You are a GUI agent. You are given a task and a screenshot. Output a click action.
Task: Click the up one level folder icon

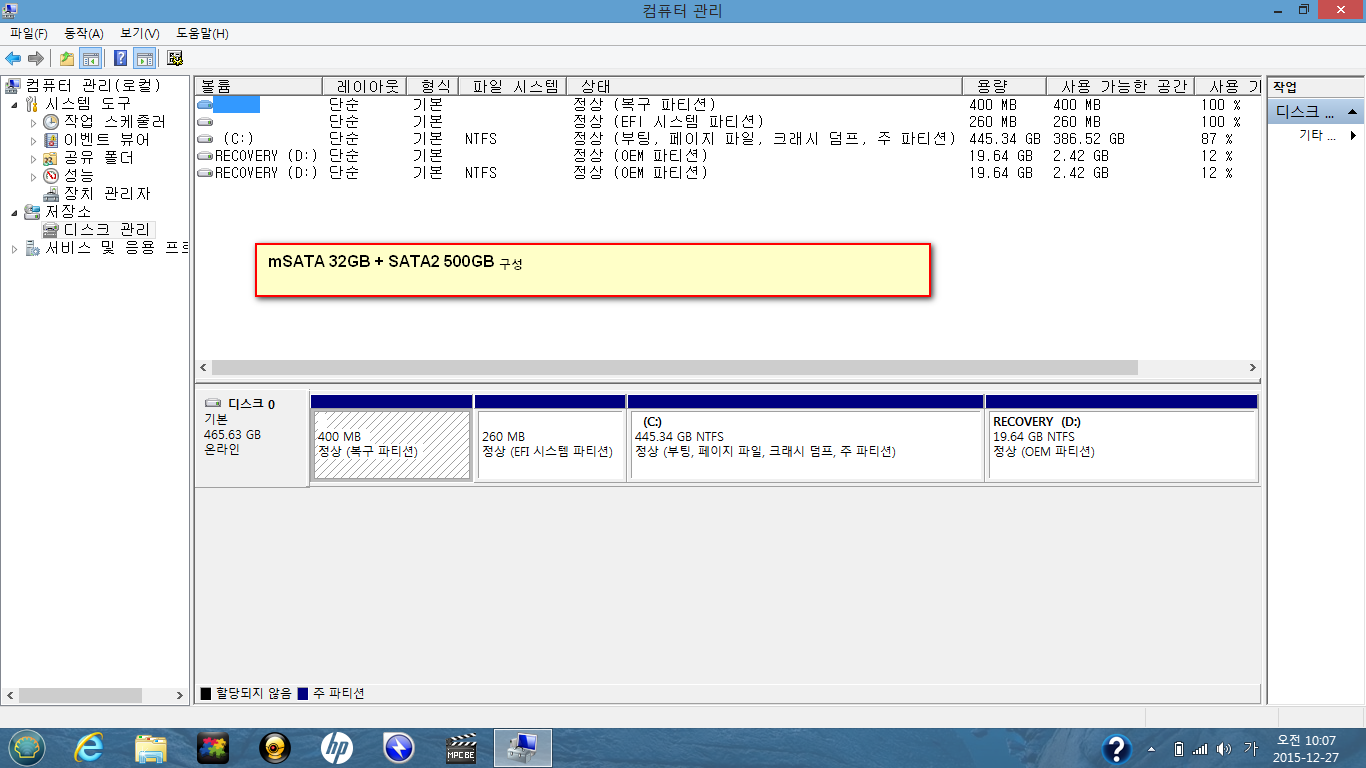click(67, 58)
